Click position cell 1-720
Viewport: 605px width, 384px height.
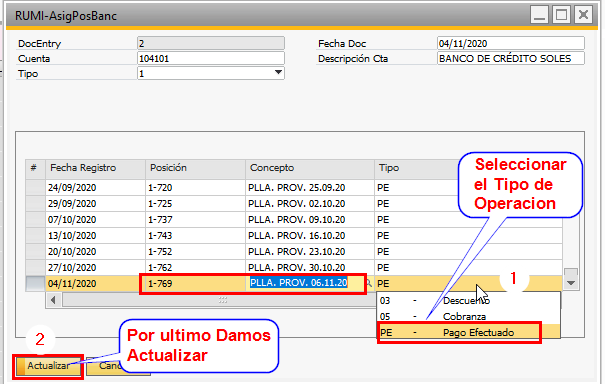tap(195, 188)
